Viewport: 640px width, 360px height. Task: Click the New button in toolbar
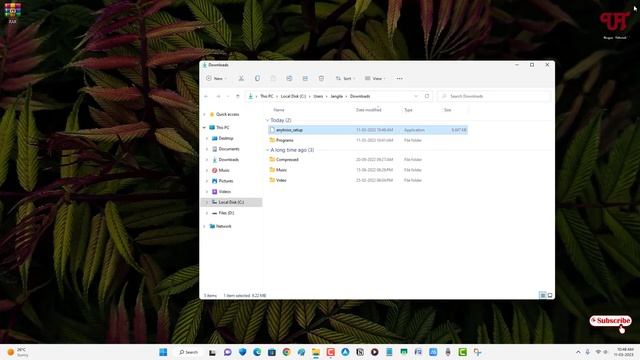coord(216,78)
